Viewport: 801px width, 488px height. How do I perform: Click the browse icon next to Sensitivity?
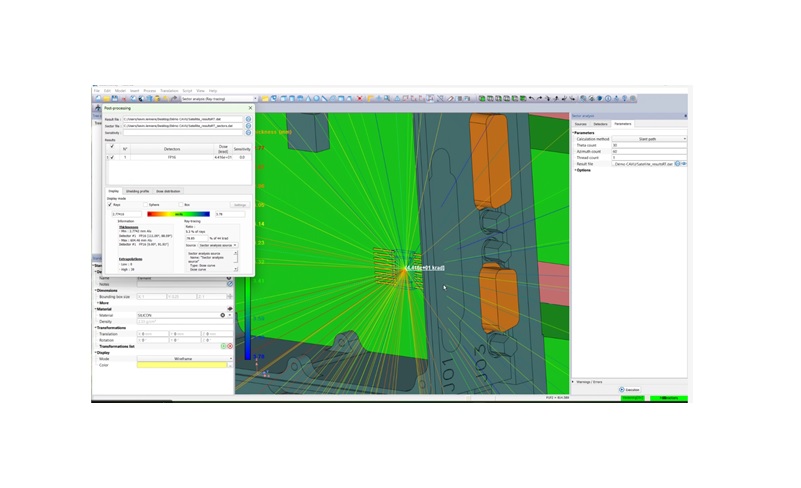[248, 132]
